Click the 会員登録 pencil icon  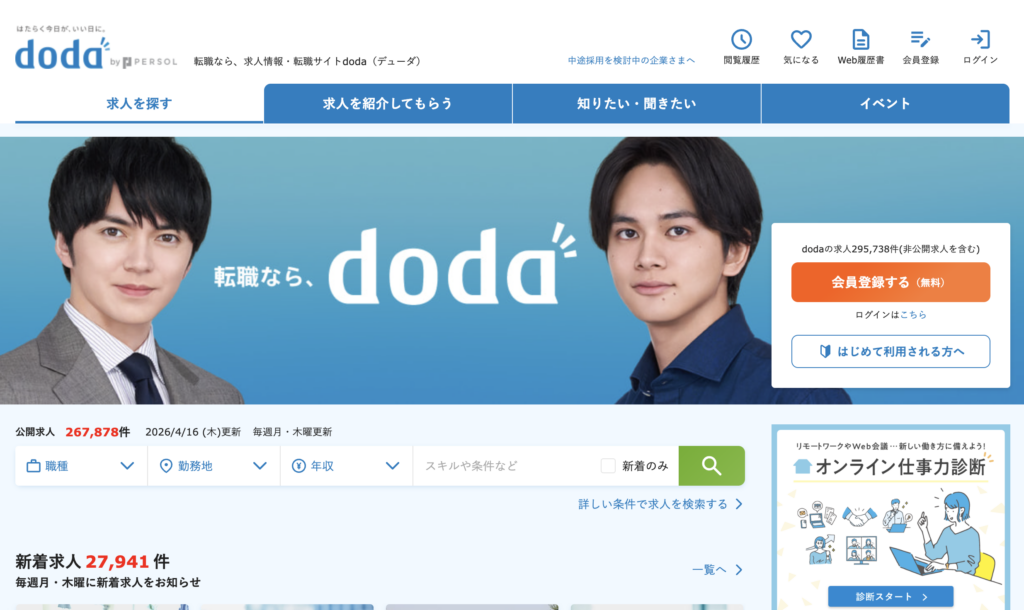coord(920,39)
